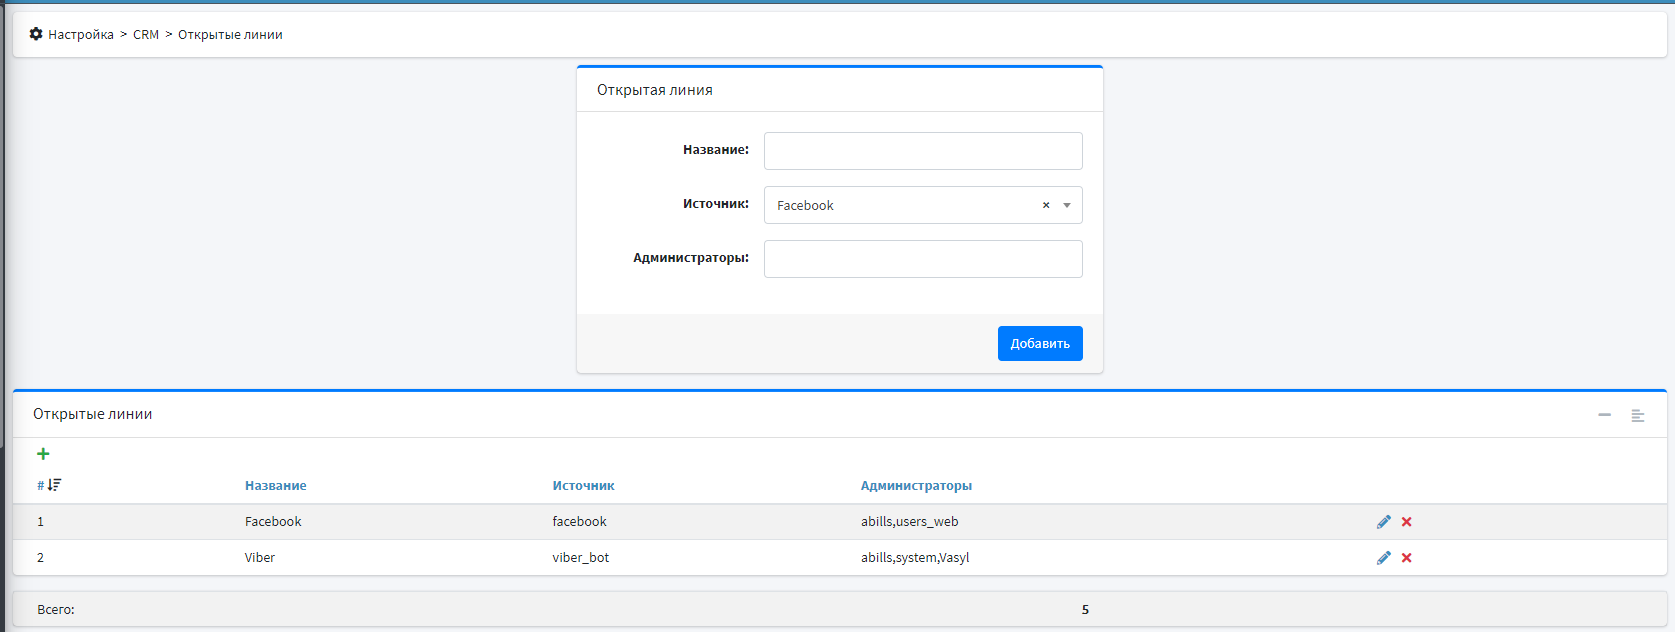Edit the Facebook row with pencil icon
The height and width of the screenshot is (632, 1675).
coord(1383,522)
